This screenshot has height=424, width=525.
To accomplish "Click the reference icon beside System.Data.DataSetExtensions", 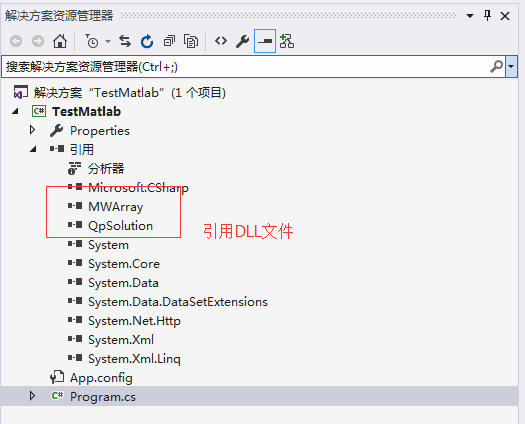I will 75,301.
